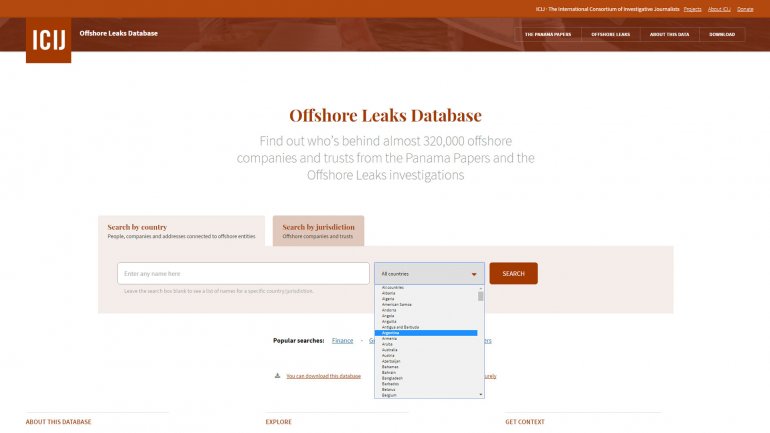Click the country list scrollbar thumb
Screen dimensions: 770x433
[481, 297]
